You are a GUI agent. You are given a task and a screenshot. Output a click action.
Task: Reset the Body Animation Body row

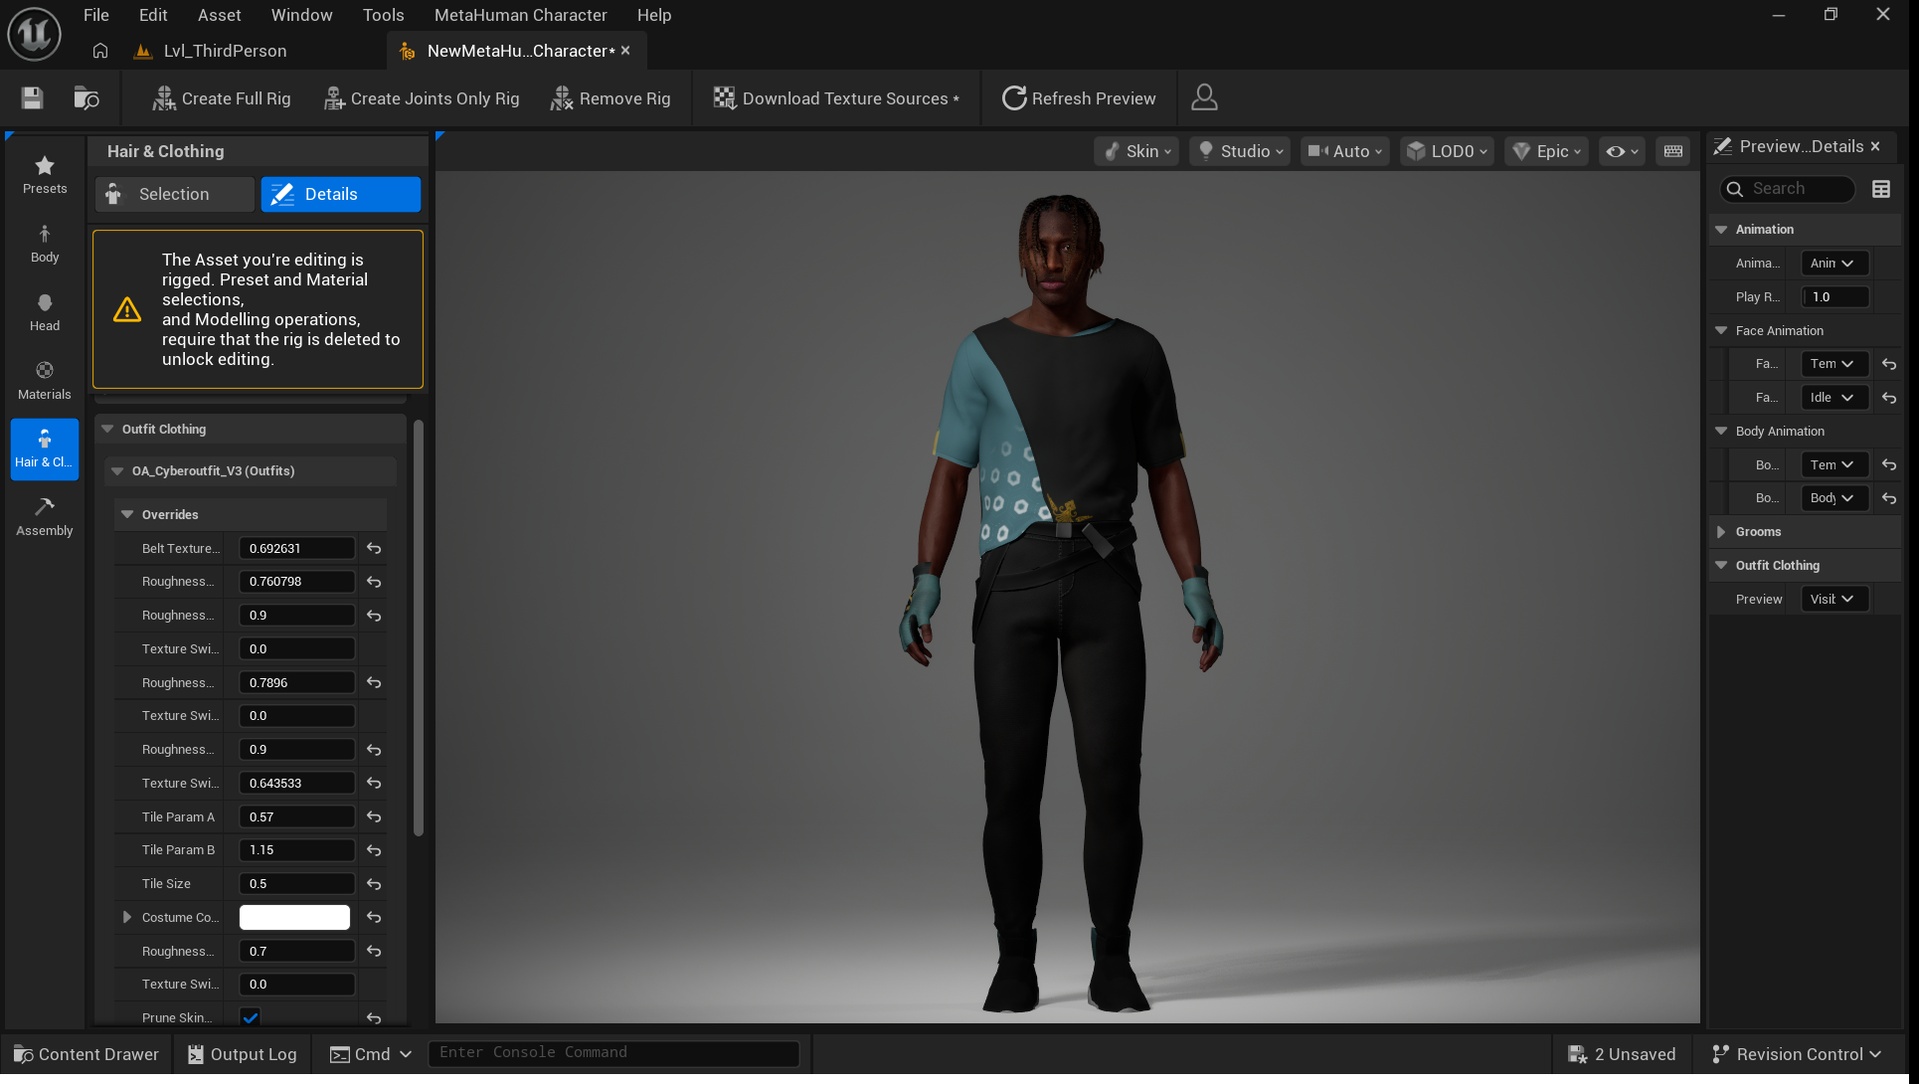point(1889,498)
